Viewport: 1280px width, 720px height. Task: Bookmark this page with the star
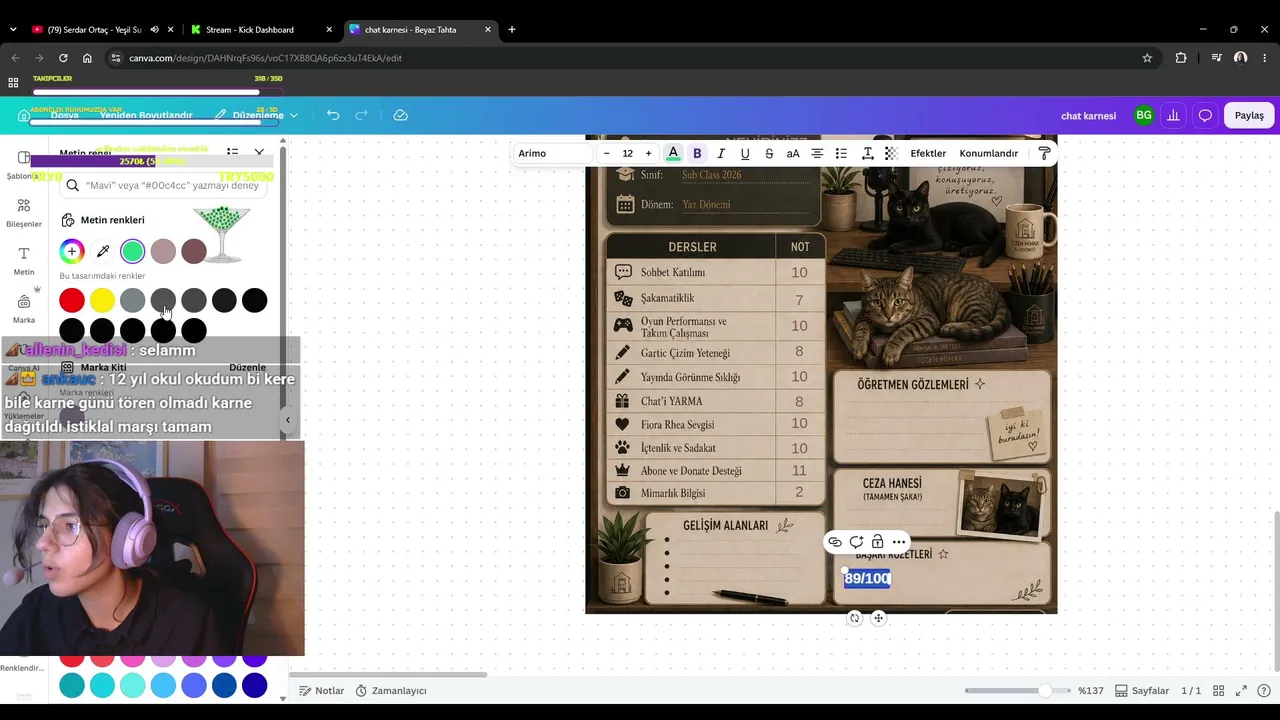tap(1147, 58)
